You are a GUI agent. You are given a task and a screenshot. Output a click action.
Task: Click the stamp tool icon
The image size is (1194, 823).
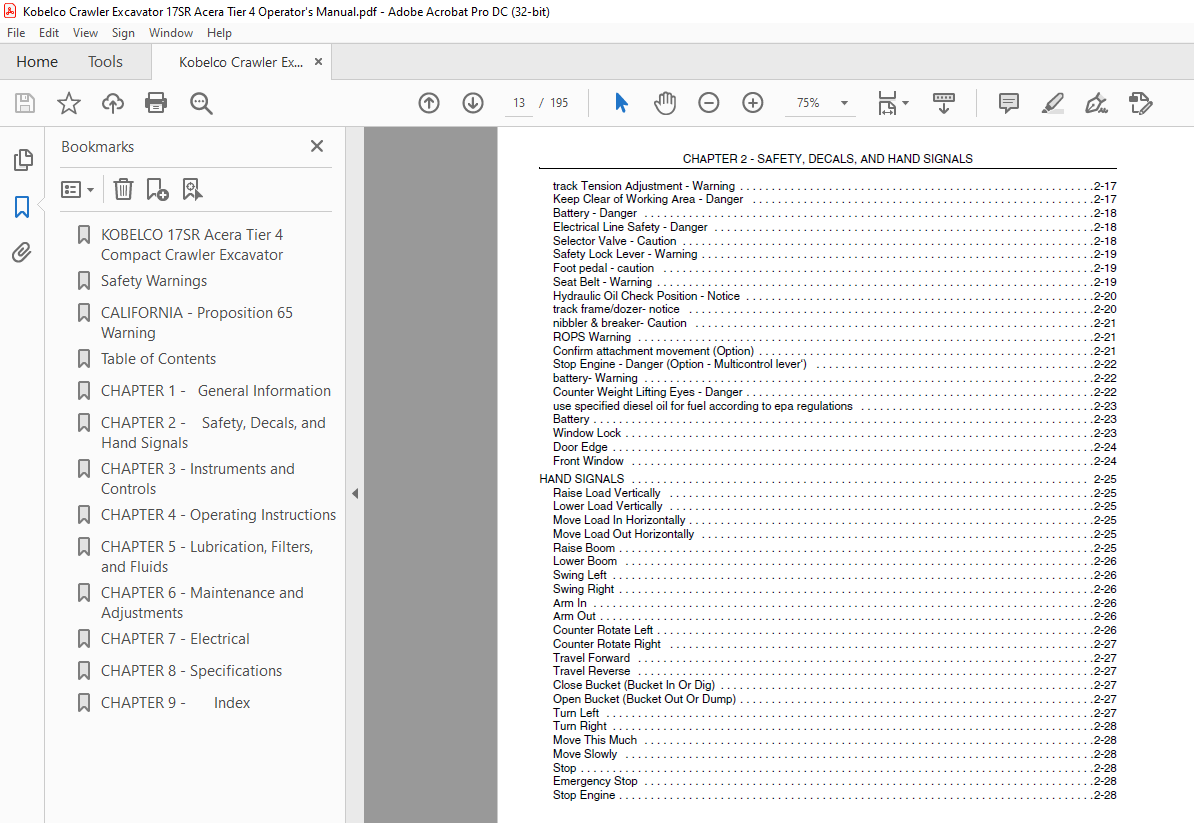point(1141,103)
